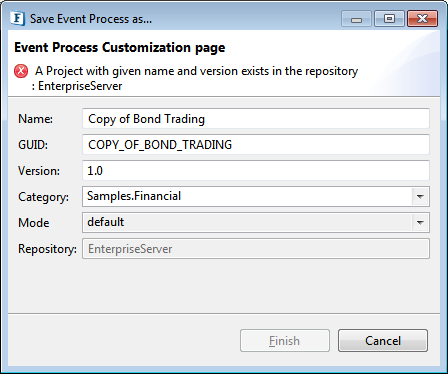Viewport: 448px width, 374px height.
Task: Click the default Mode combo box
Action: point(256,222)
